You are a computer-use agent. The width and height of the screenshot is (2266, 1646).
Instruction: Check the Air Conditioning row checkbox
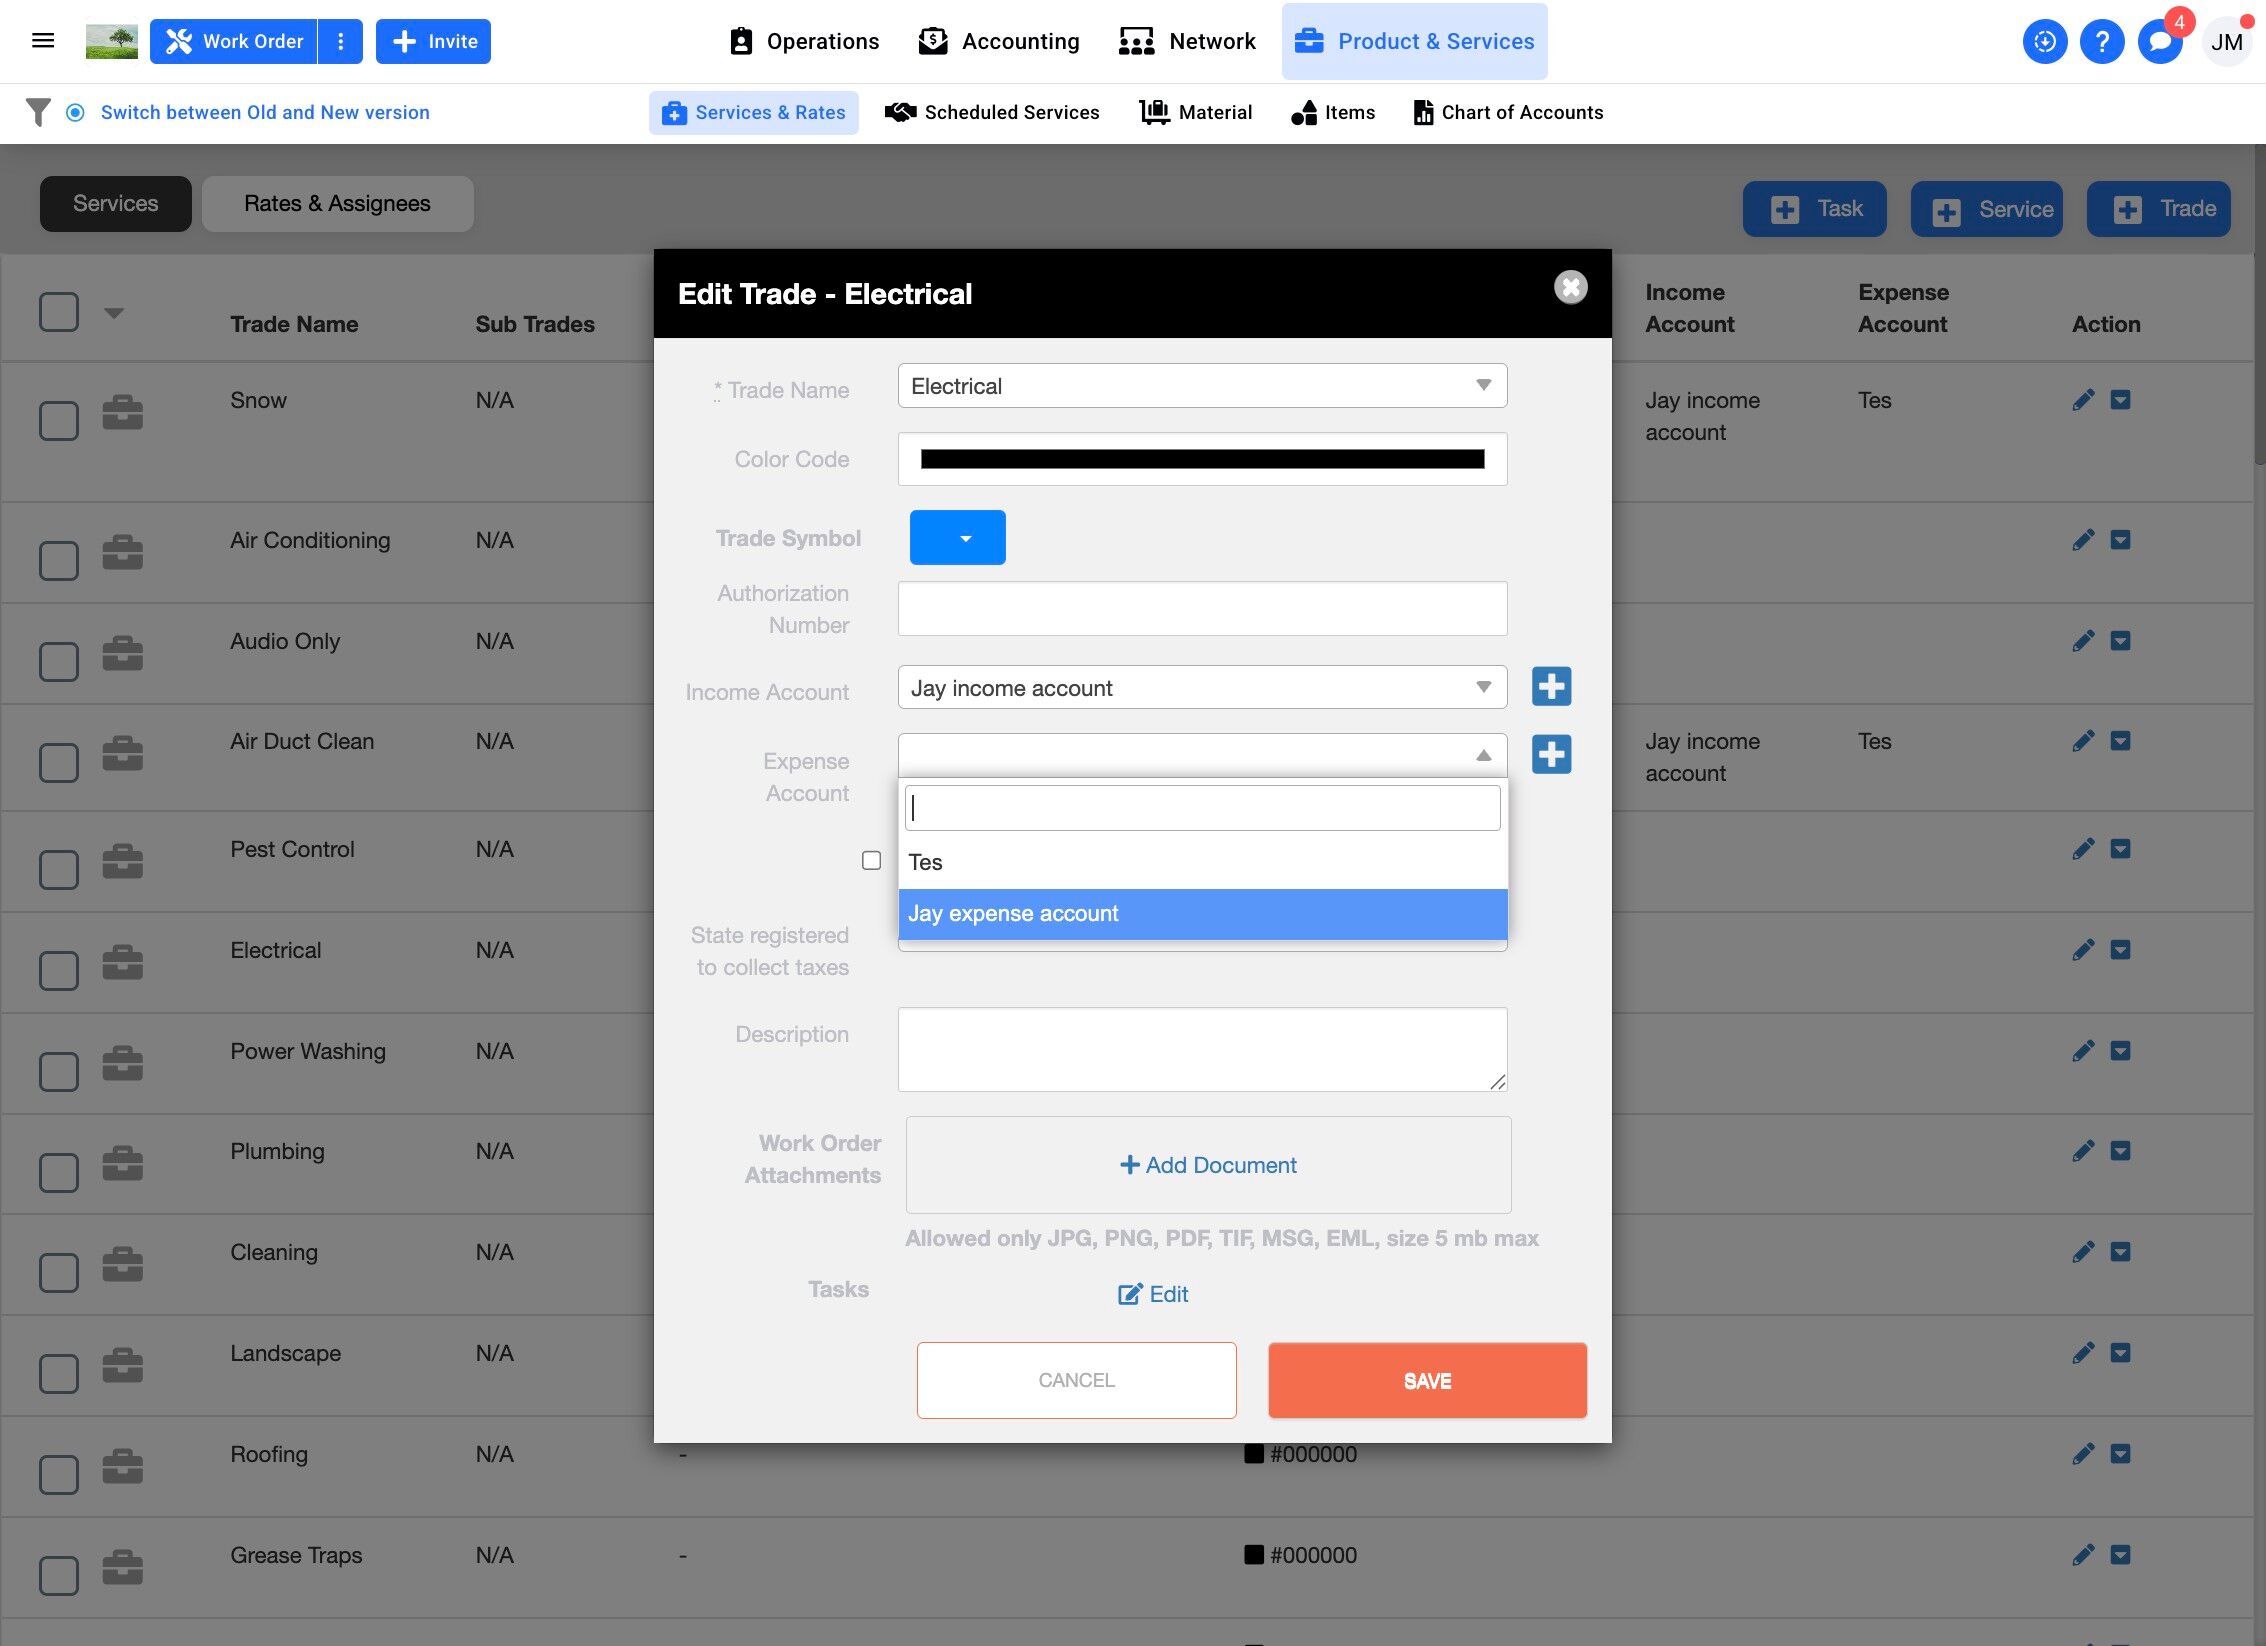pos(59,560)
